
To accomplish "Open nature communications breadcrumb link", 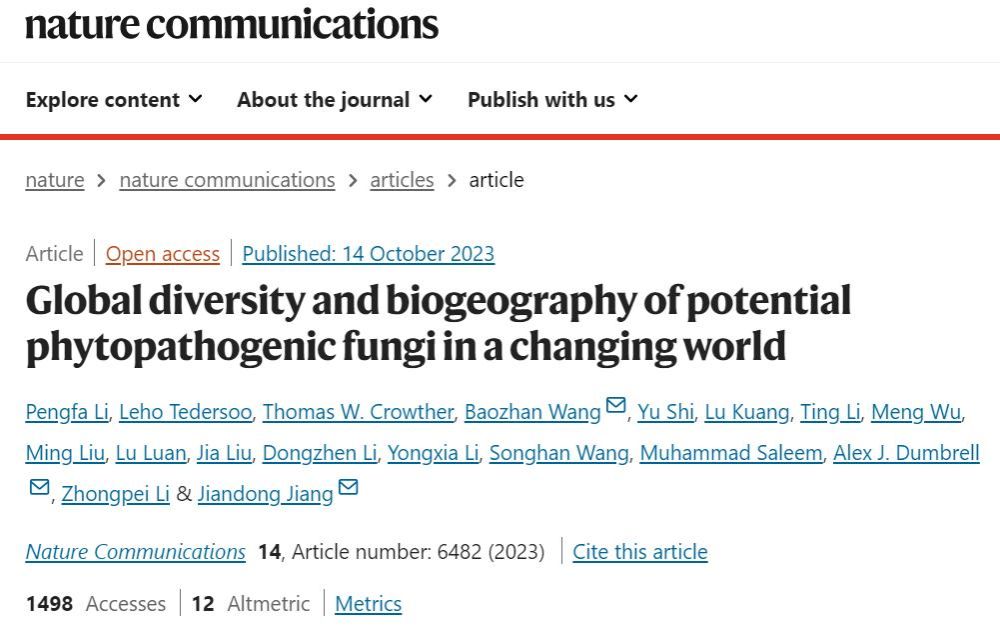I will [227, 180].
